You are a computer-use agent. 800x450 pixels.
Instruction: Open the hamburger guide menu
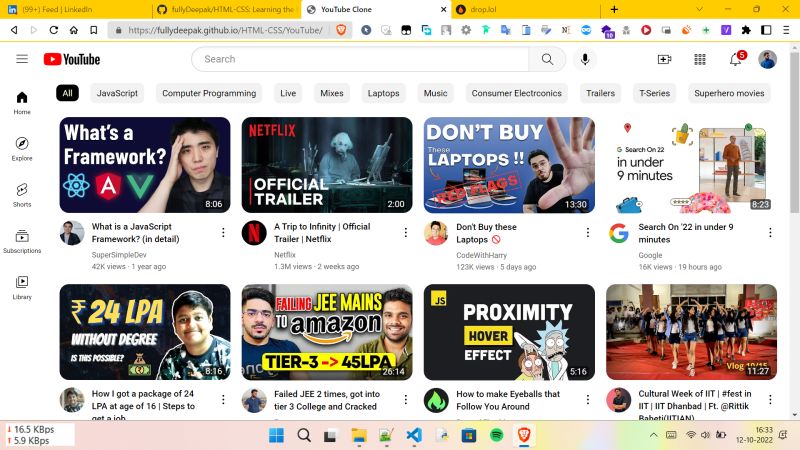click(x=22, y=59)
